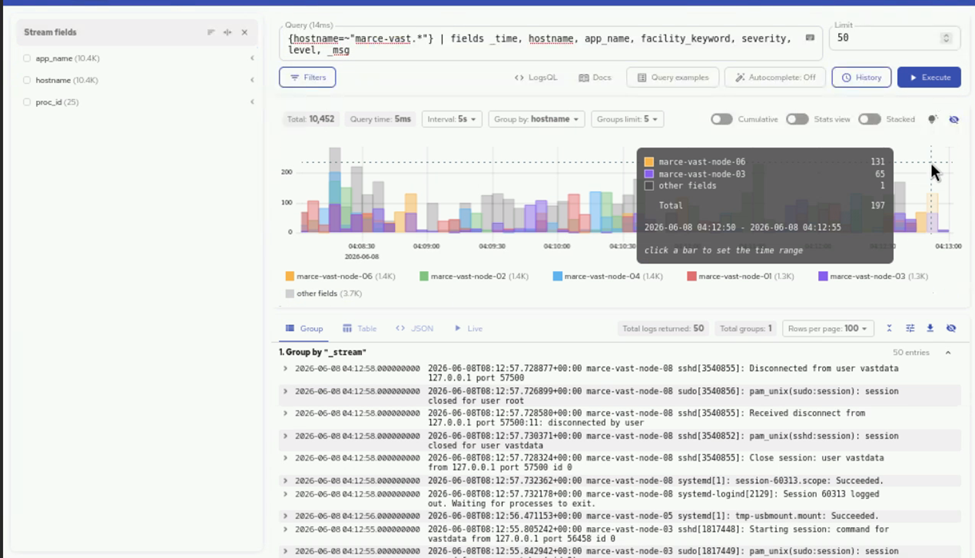Open the Docs link
975x558 pixels.
coord(595,78)
